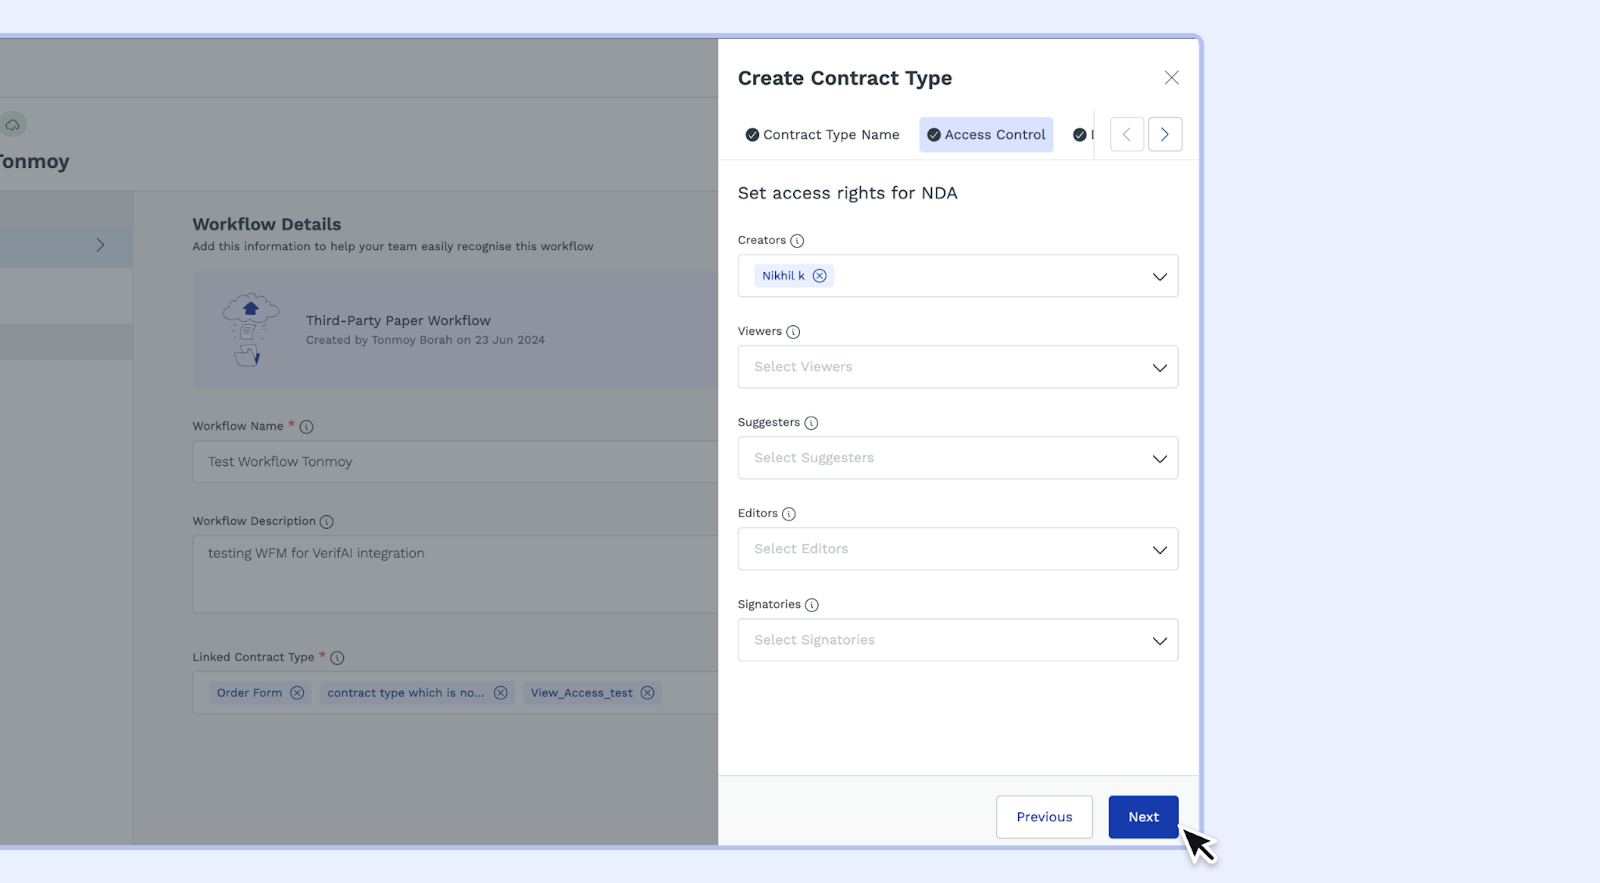
Task: Click the info icon next to Creators
Action: (x=797, y=241)
